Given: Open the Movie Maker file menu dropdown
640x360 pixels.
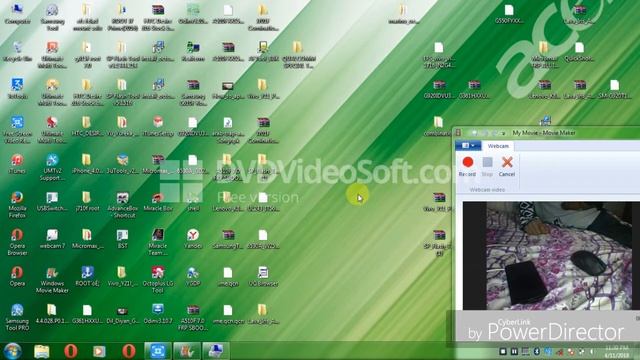Looking at the screenshot, I should (468, 146).
